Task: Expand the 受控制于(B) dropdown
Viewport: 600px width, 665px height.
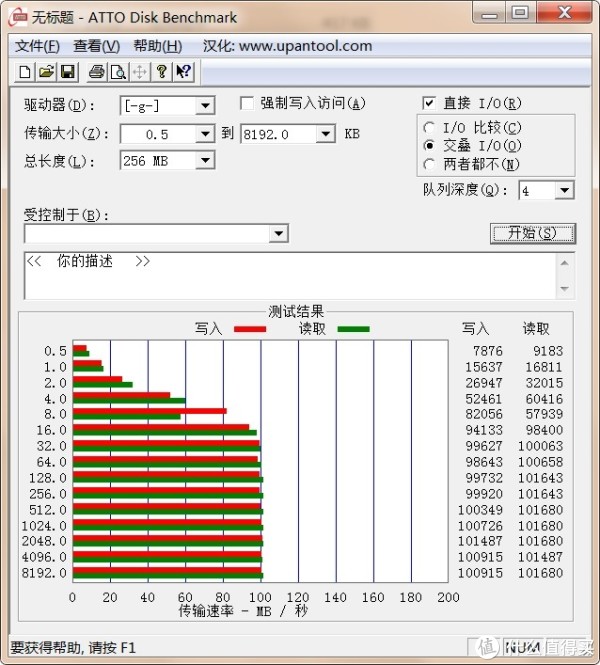Action: coord(279,234)
